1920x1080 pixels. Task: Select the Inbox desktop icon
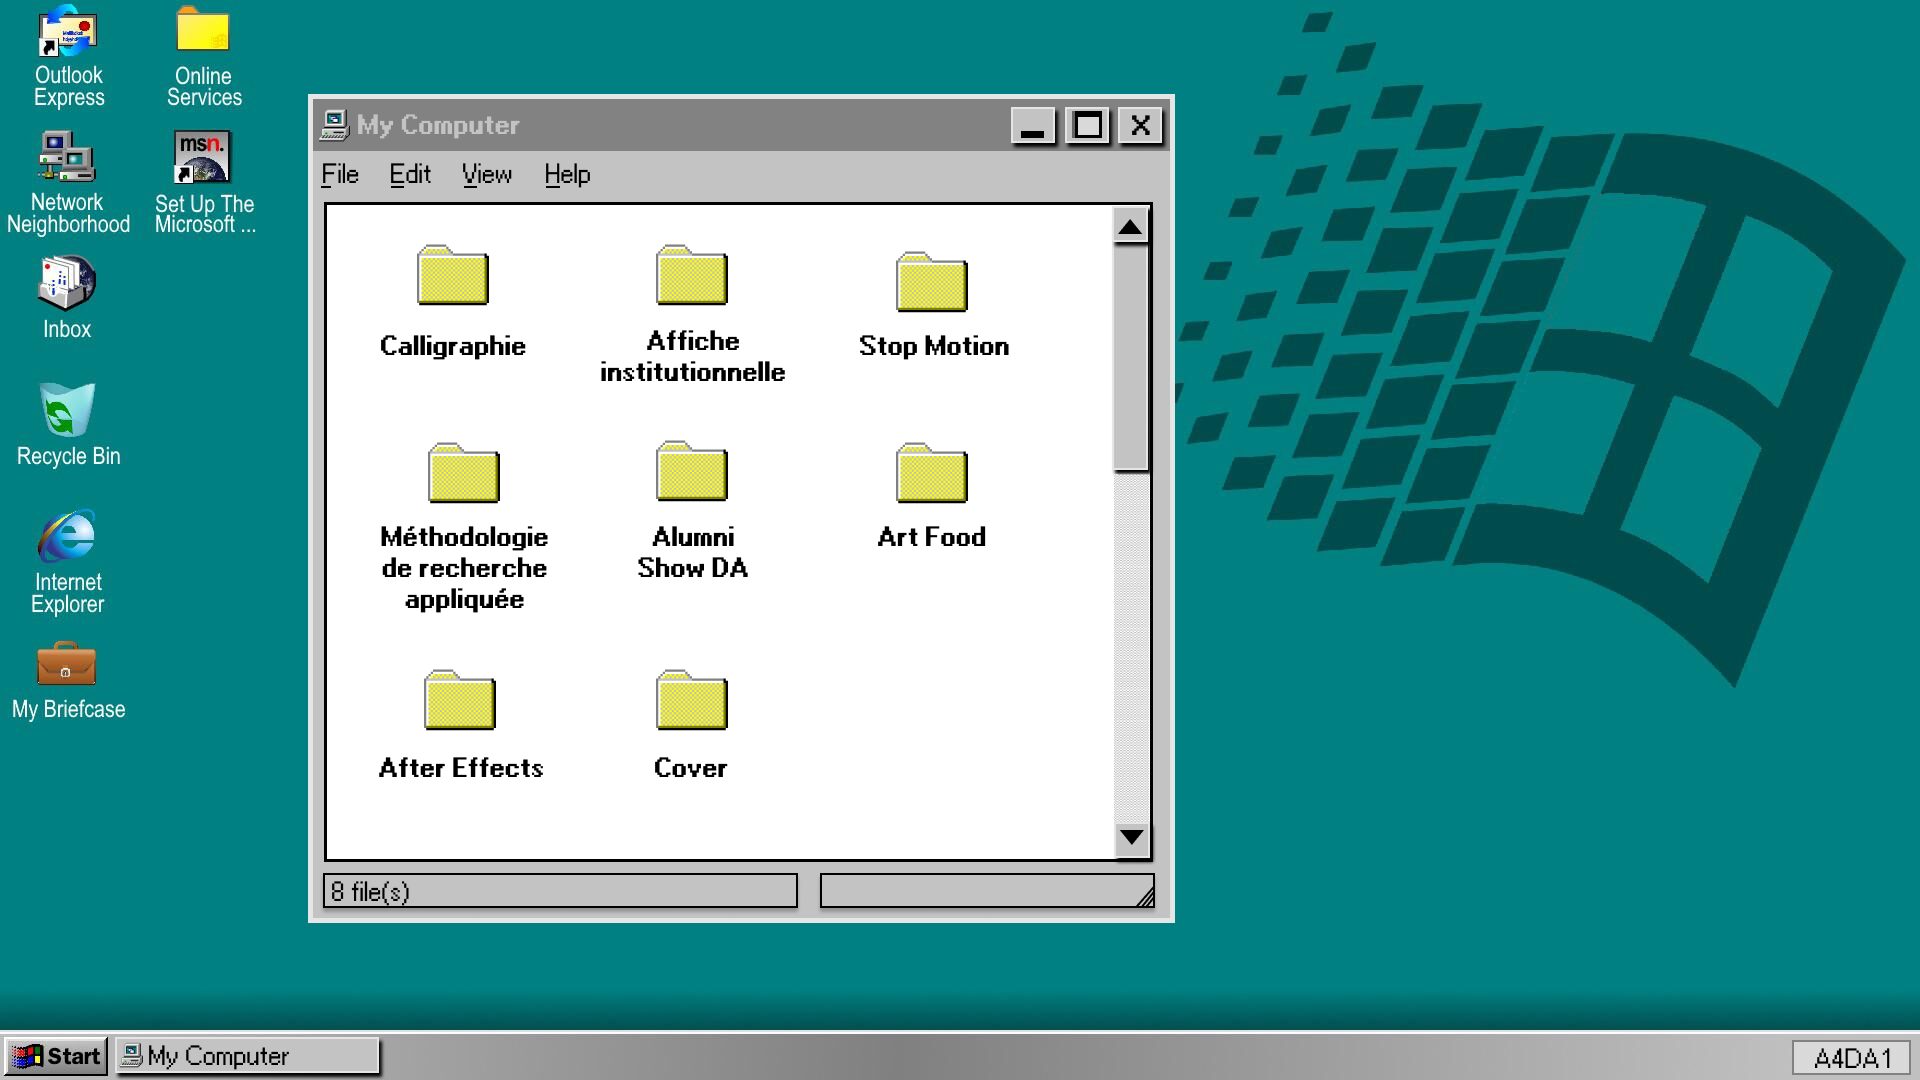66,283
